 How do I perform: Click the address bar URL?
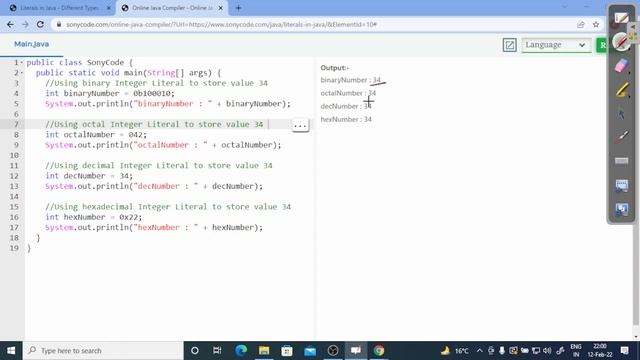coord(221,24)
